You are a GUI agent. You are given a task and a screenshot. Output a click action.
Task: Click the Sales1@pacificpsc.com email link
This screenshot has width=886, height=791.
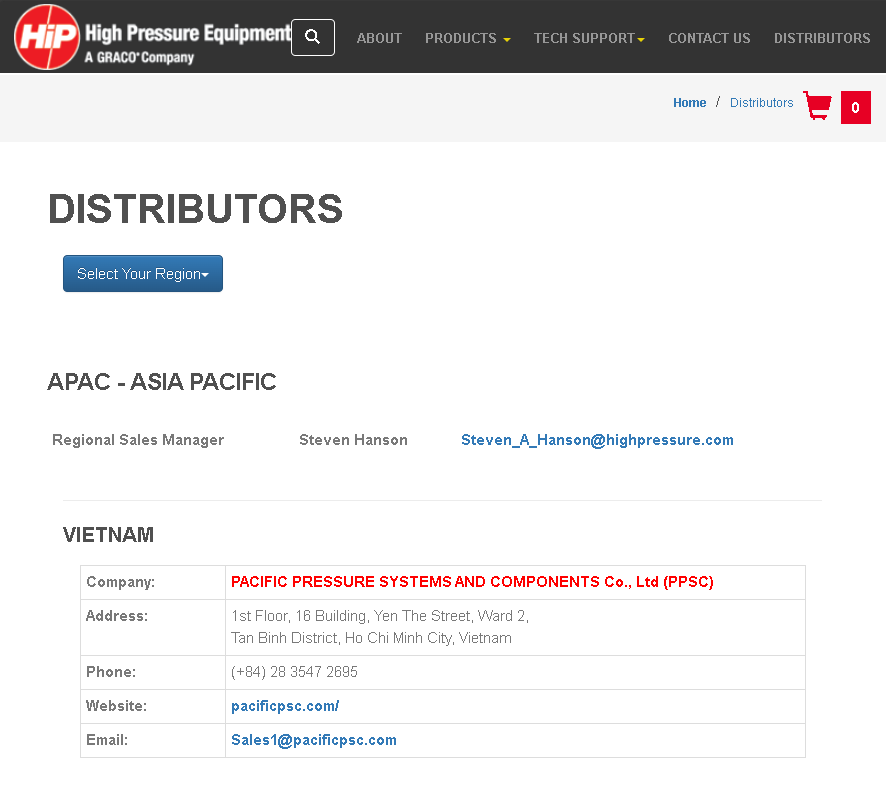pos(314,740)
